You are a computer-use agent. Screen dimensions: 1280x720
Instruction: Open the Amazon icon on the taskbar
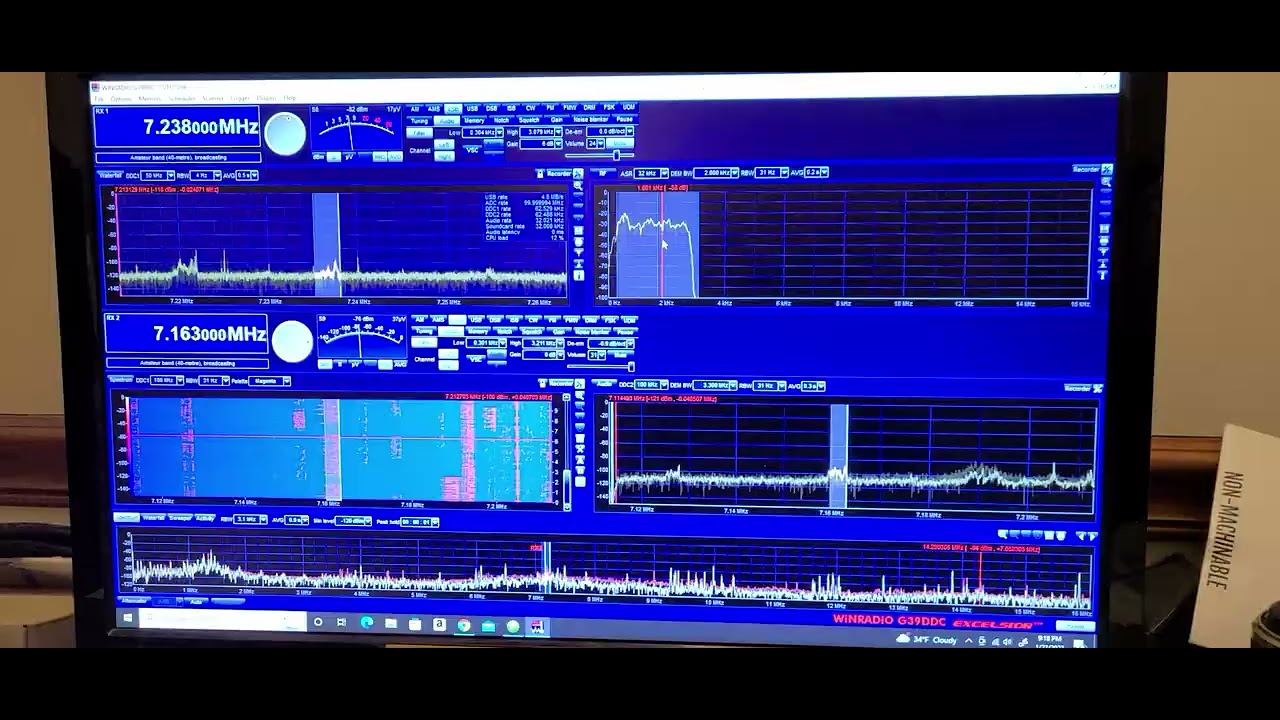pyautogui.click(x=440, y=624)
